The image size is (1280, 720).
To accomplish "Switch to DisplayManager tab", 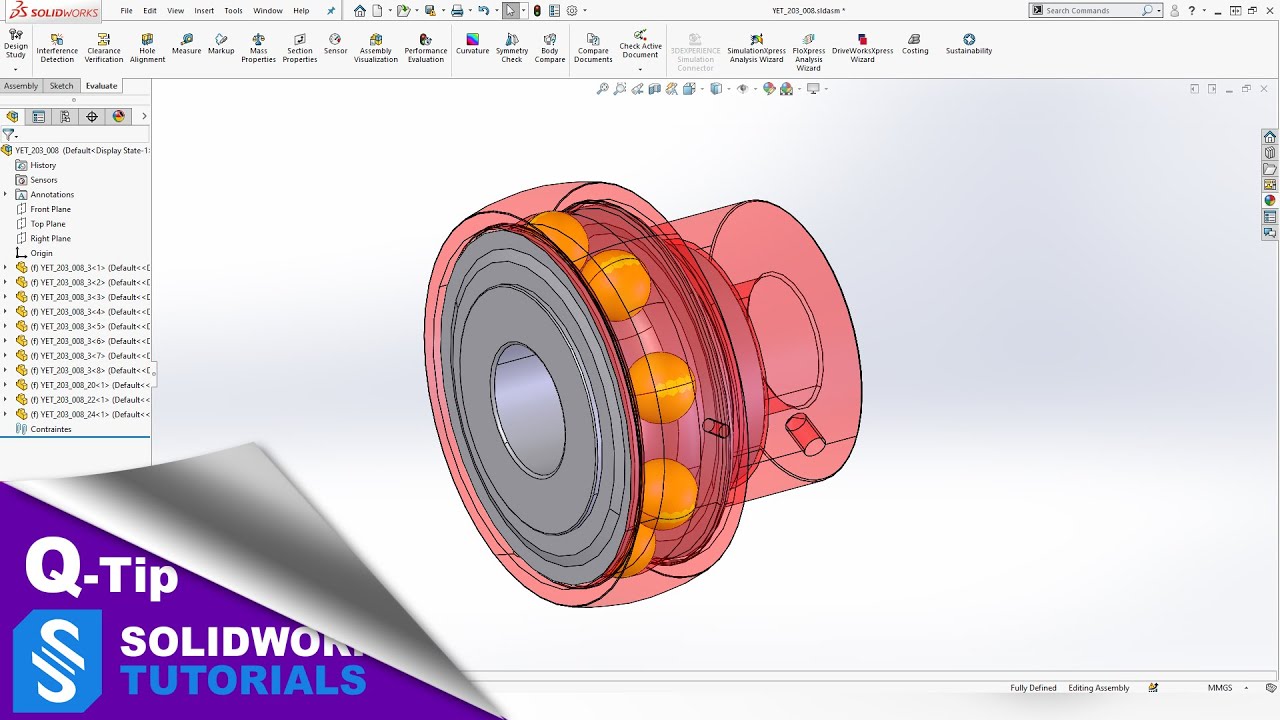I will [119, 116].
